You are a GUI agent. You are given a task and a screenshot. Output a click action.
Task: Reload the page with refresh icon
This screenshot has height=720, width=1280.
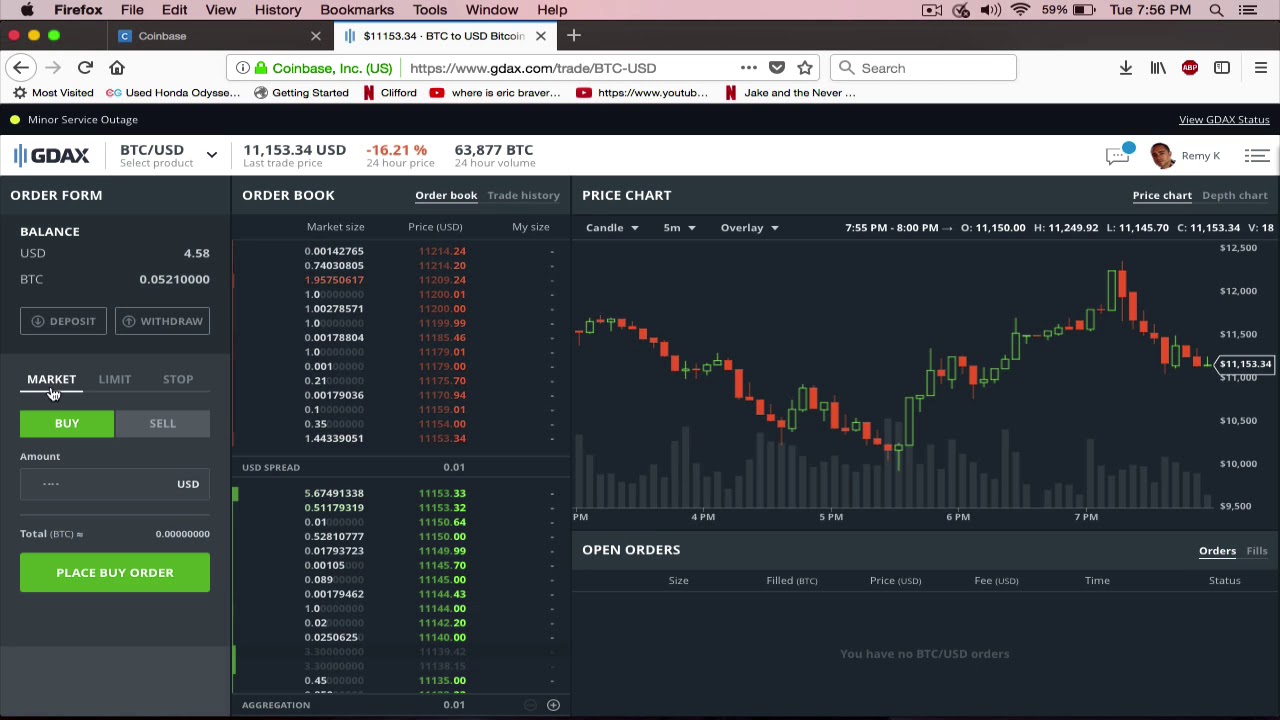(x=85, y=68)
